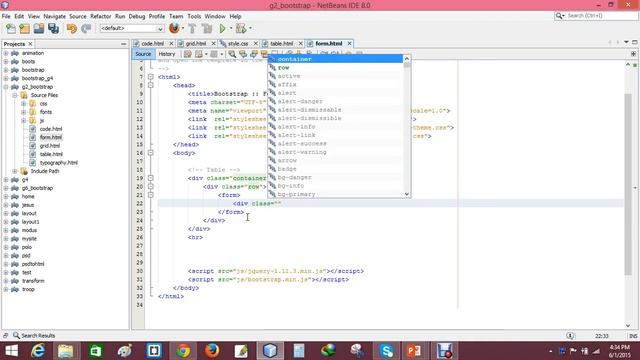The image size is (640, 360).
Task: Click the Save All toolbar icon
Action: coord(53,29)
